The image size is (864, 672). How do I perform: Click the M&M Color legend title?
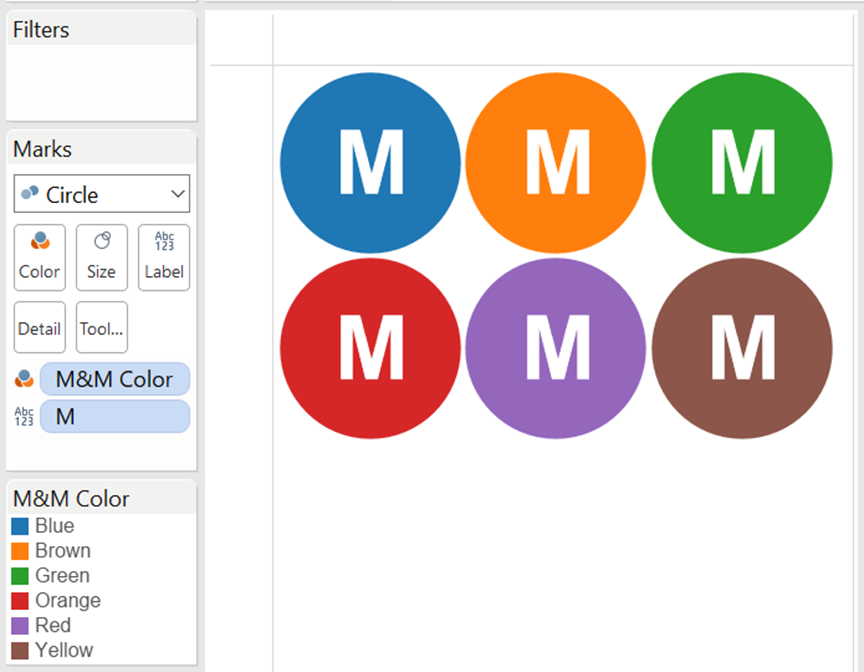point(69,498)
